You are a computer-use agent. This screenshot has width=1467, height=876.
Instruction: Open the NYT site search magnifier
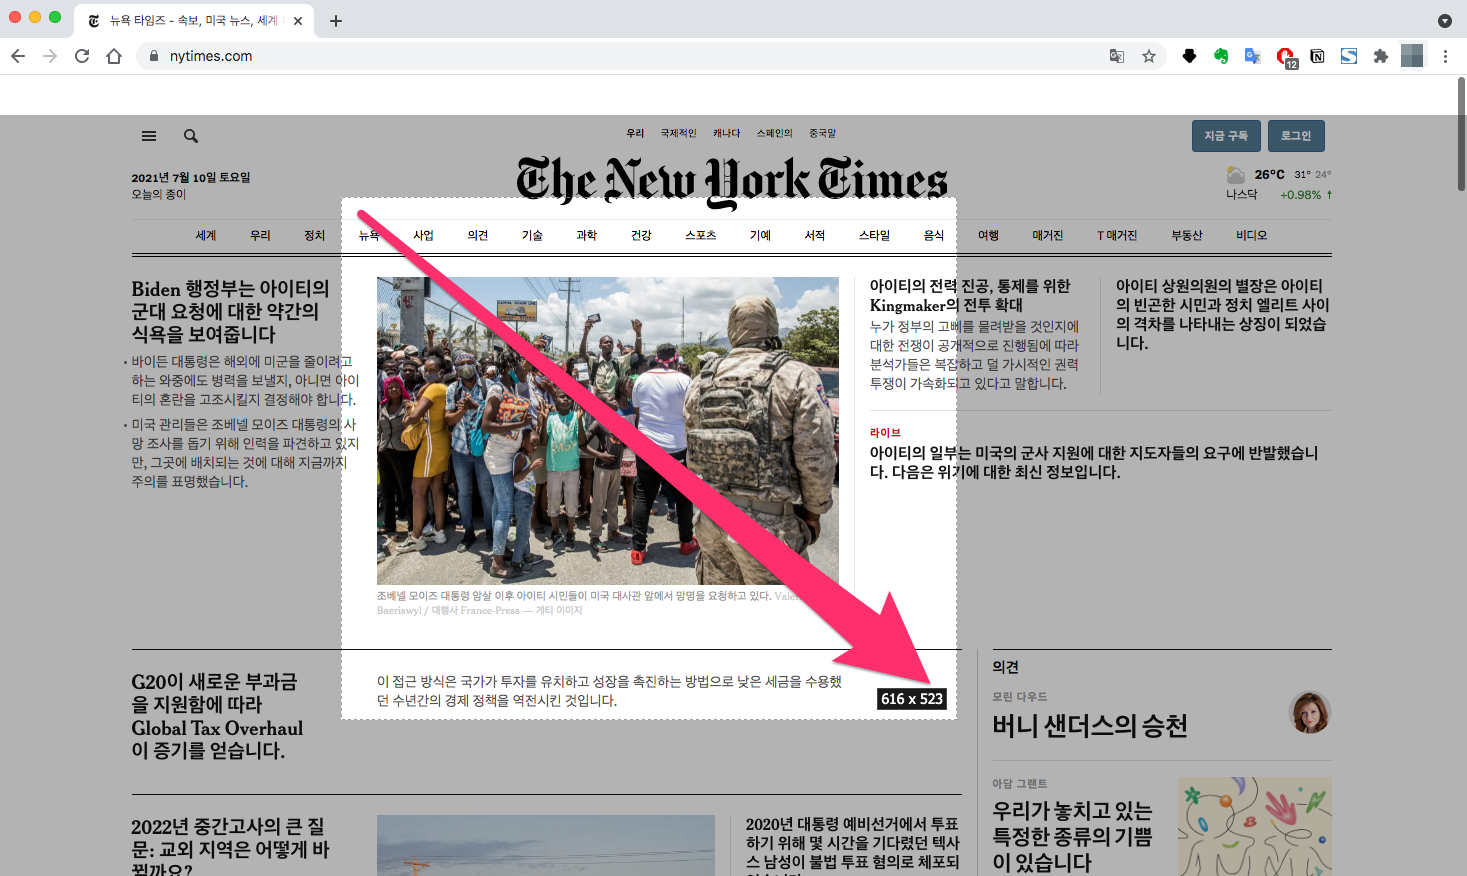[191, 136]
